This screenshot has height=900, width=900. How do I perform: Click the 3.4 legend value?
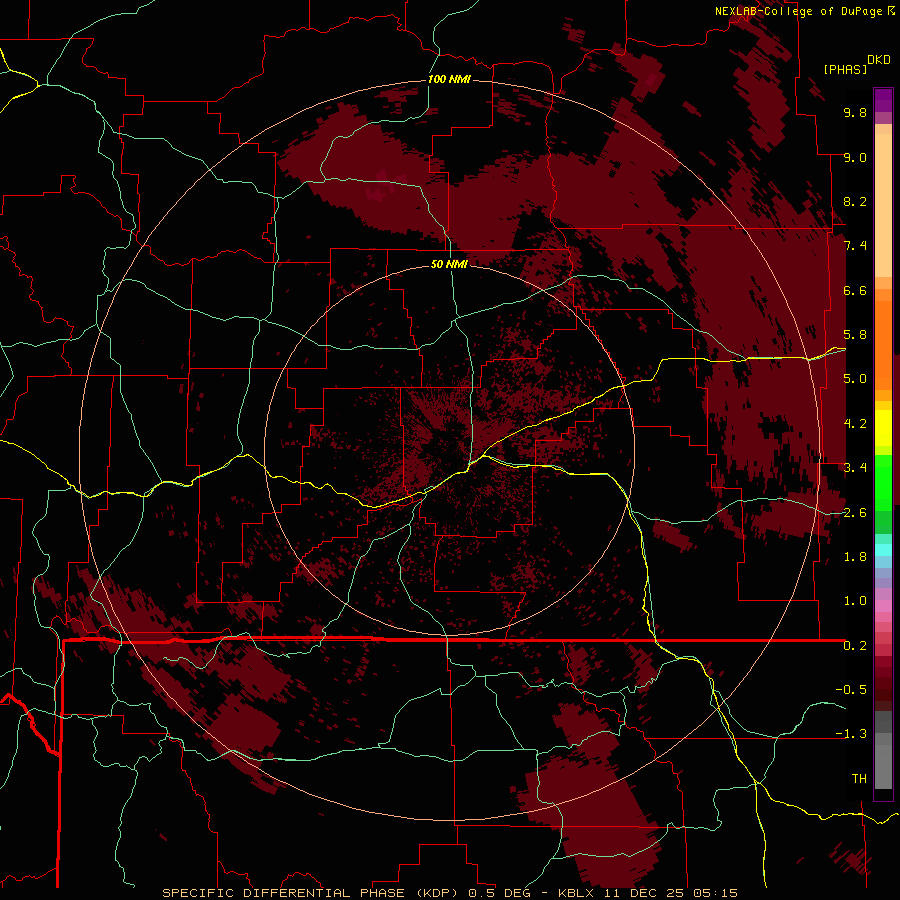(x=855, y=468)
